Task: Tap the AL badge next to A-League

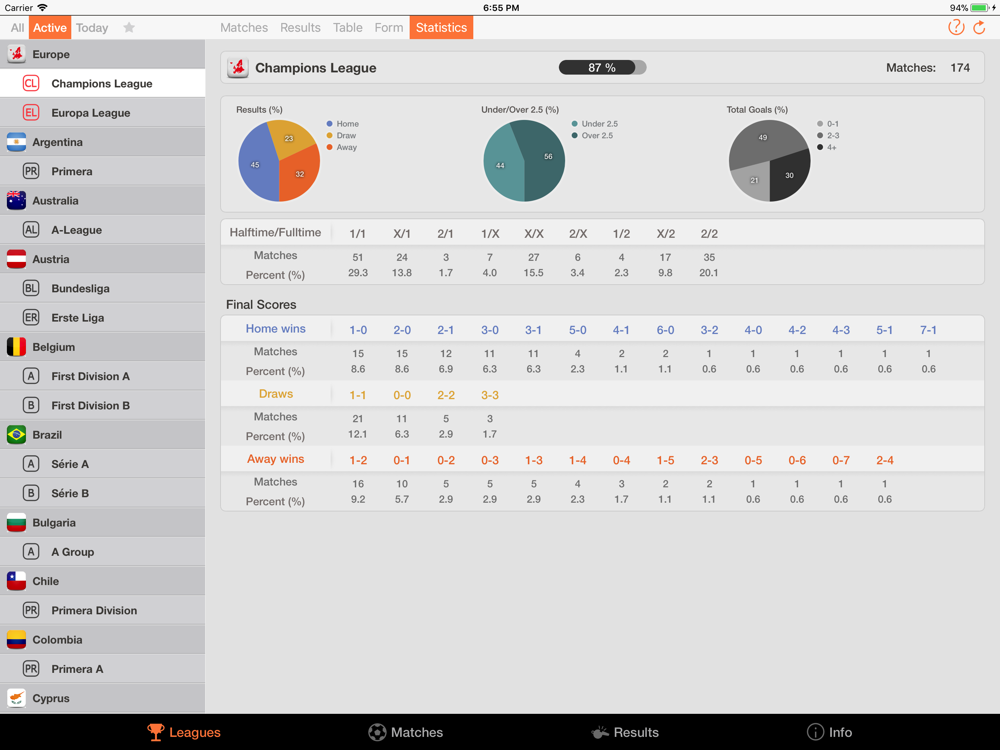Action: [x=31, y=230]
